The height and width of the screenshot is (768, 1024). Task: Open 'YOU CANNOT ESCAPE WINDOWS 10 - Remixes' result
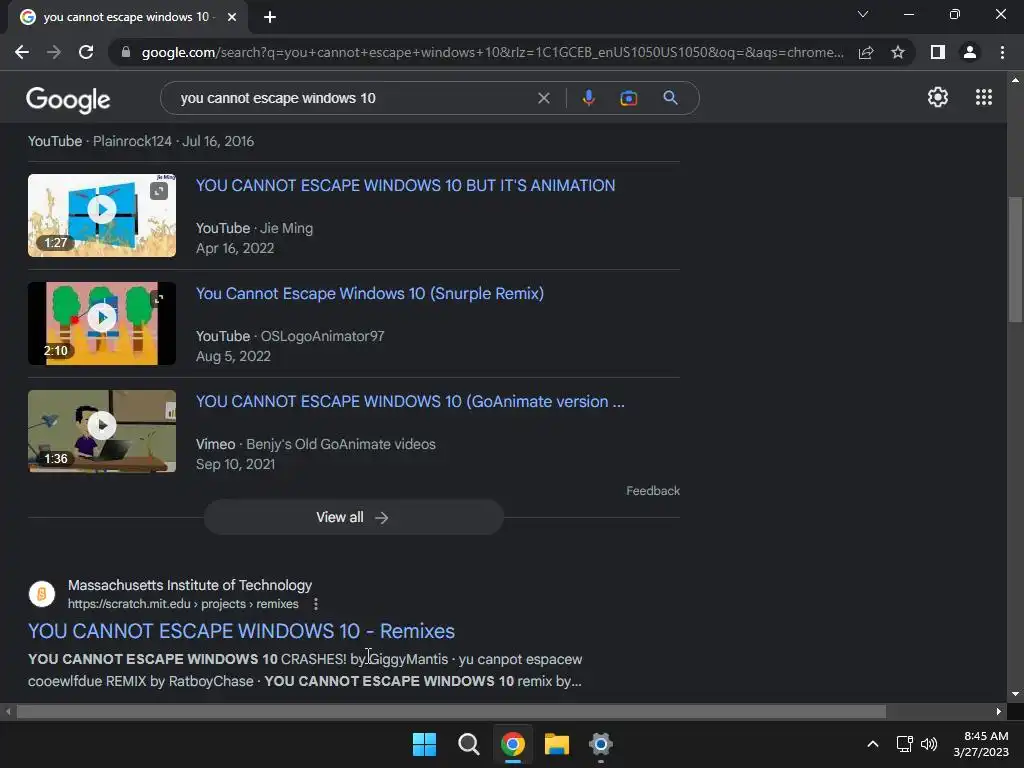click(241, 631)
